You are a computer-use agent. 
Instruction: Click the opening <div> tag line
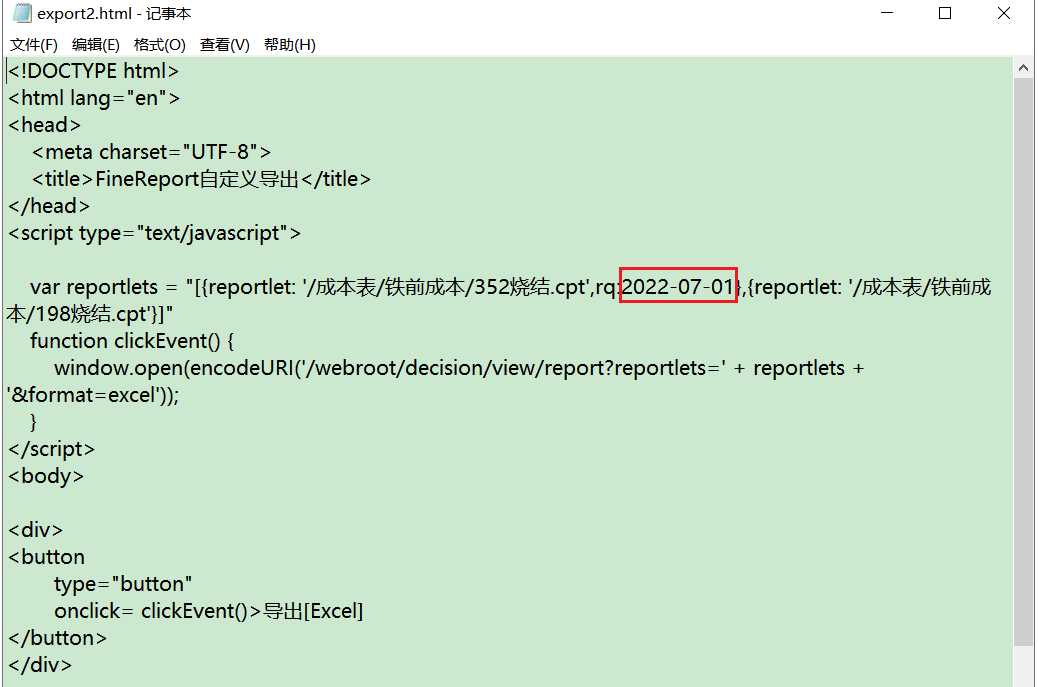click(x=36, y=530)
